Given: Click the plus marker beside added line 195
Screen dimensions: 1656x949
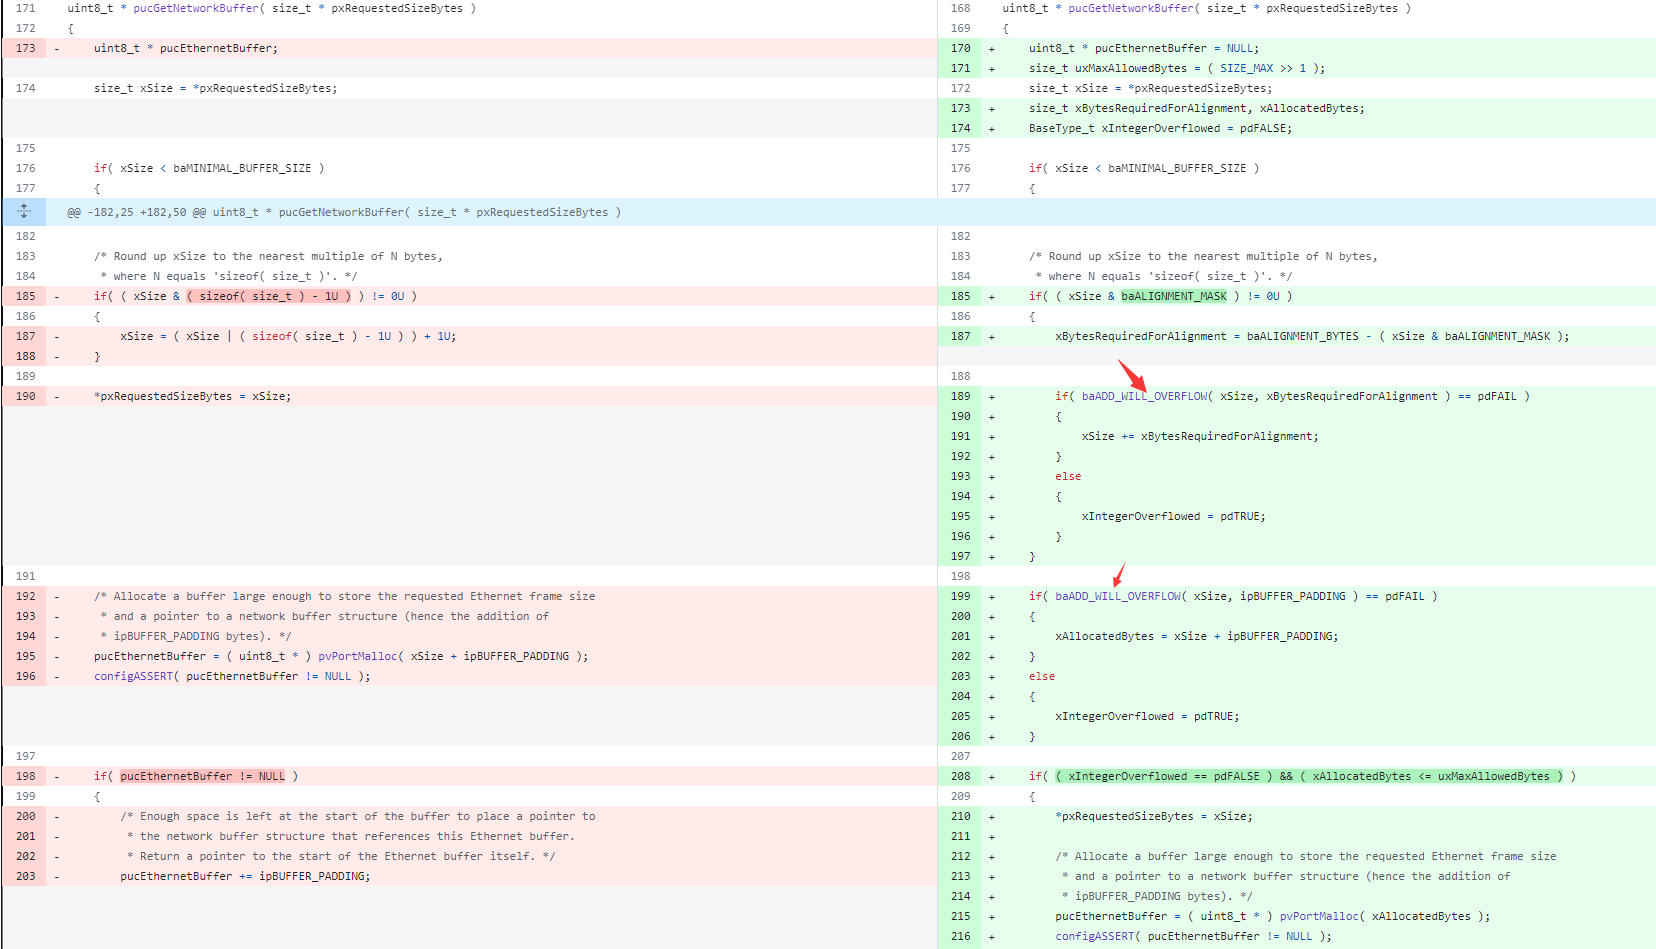Looking at the screenshot, I should (x=992, y=517).
